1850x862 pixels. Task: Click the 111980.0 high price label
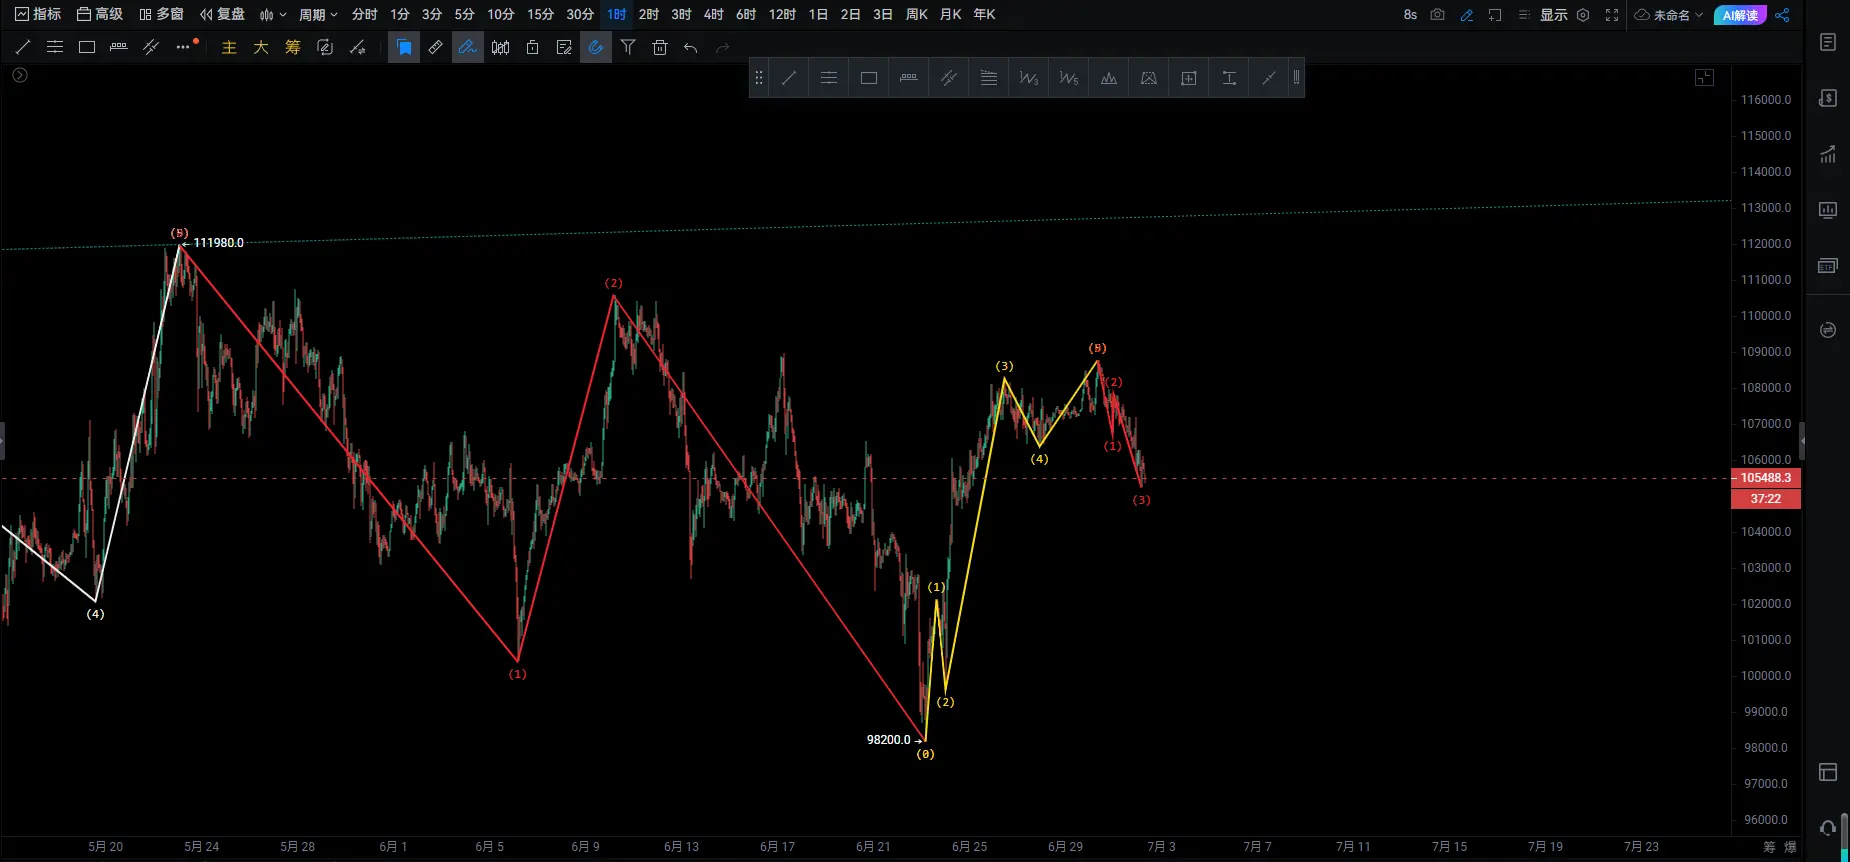point(218,243)
